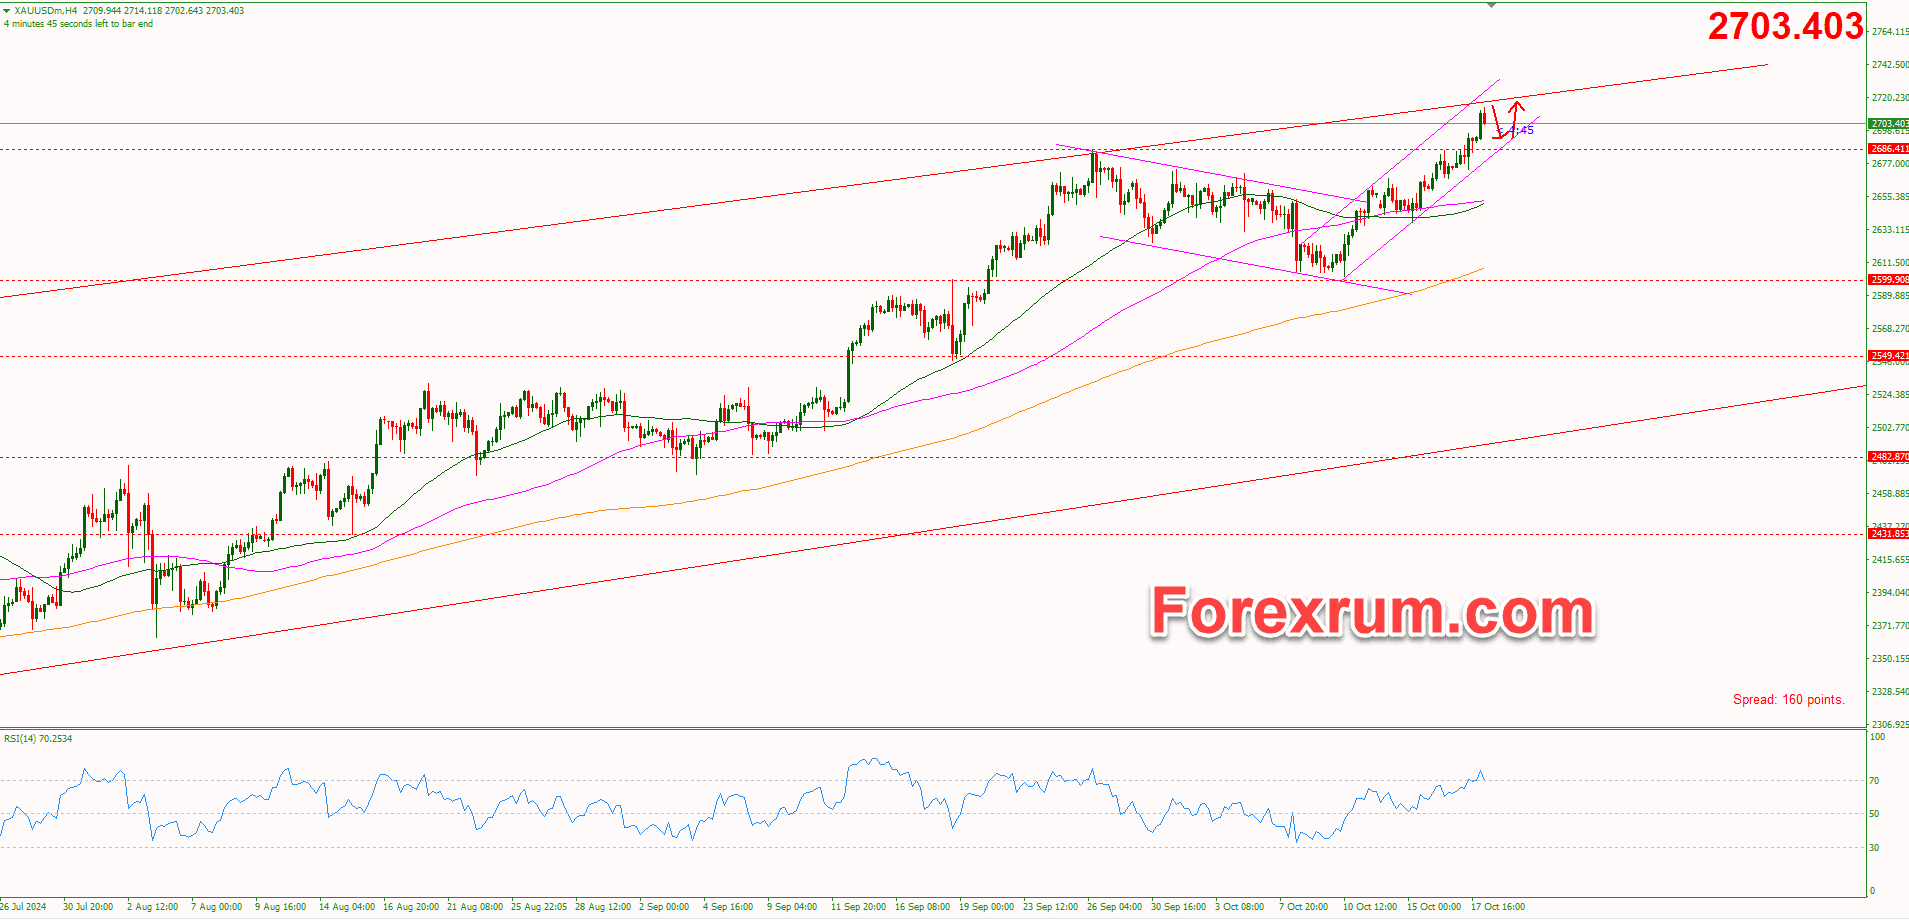Click the 16 Sep 08:00 time label
The width and height of the screenshot is (1909, 920).
pyautogui.click(x=923, y=907)
